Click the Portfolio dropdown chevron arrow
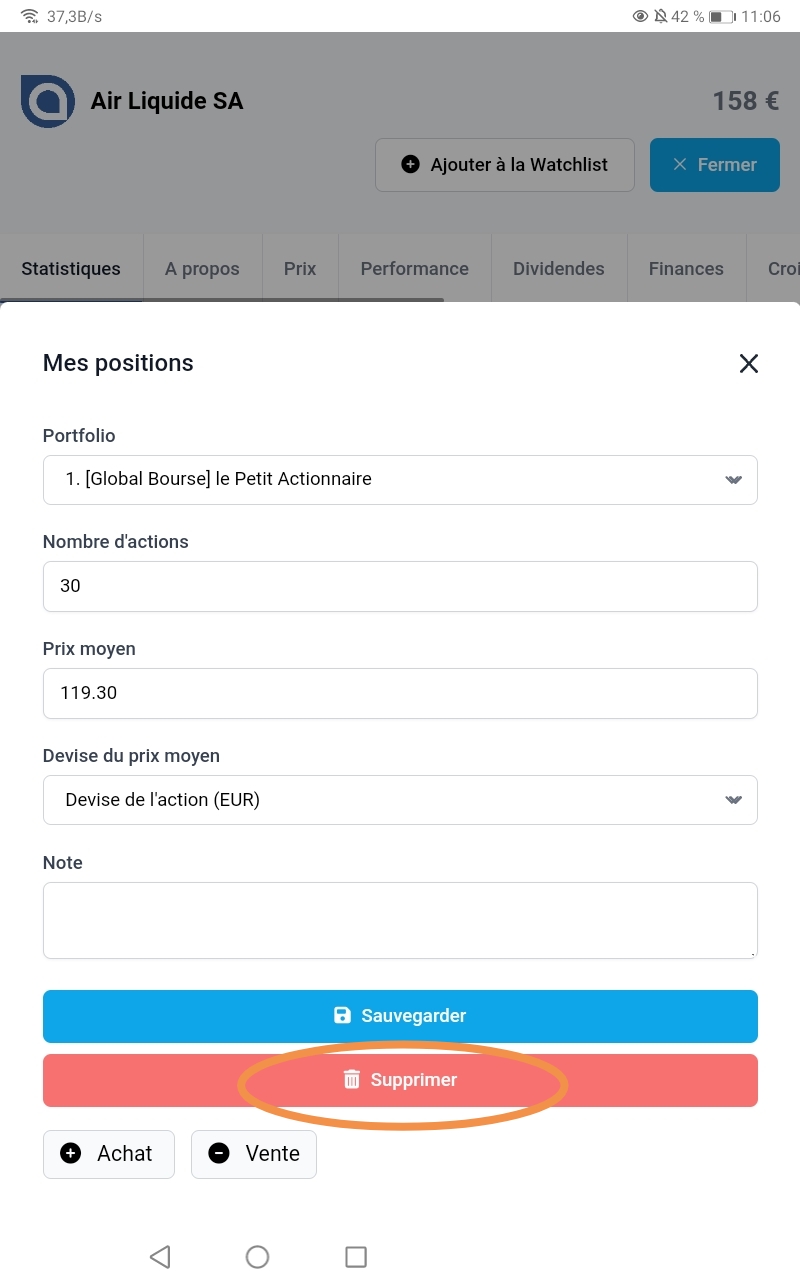 coord(734,480)
